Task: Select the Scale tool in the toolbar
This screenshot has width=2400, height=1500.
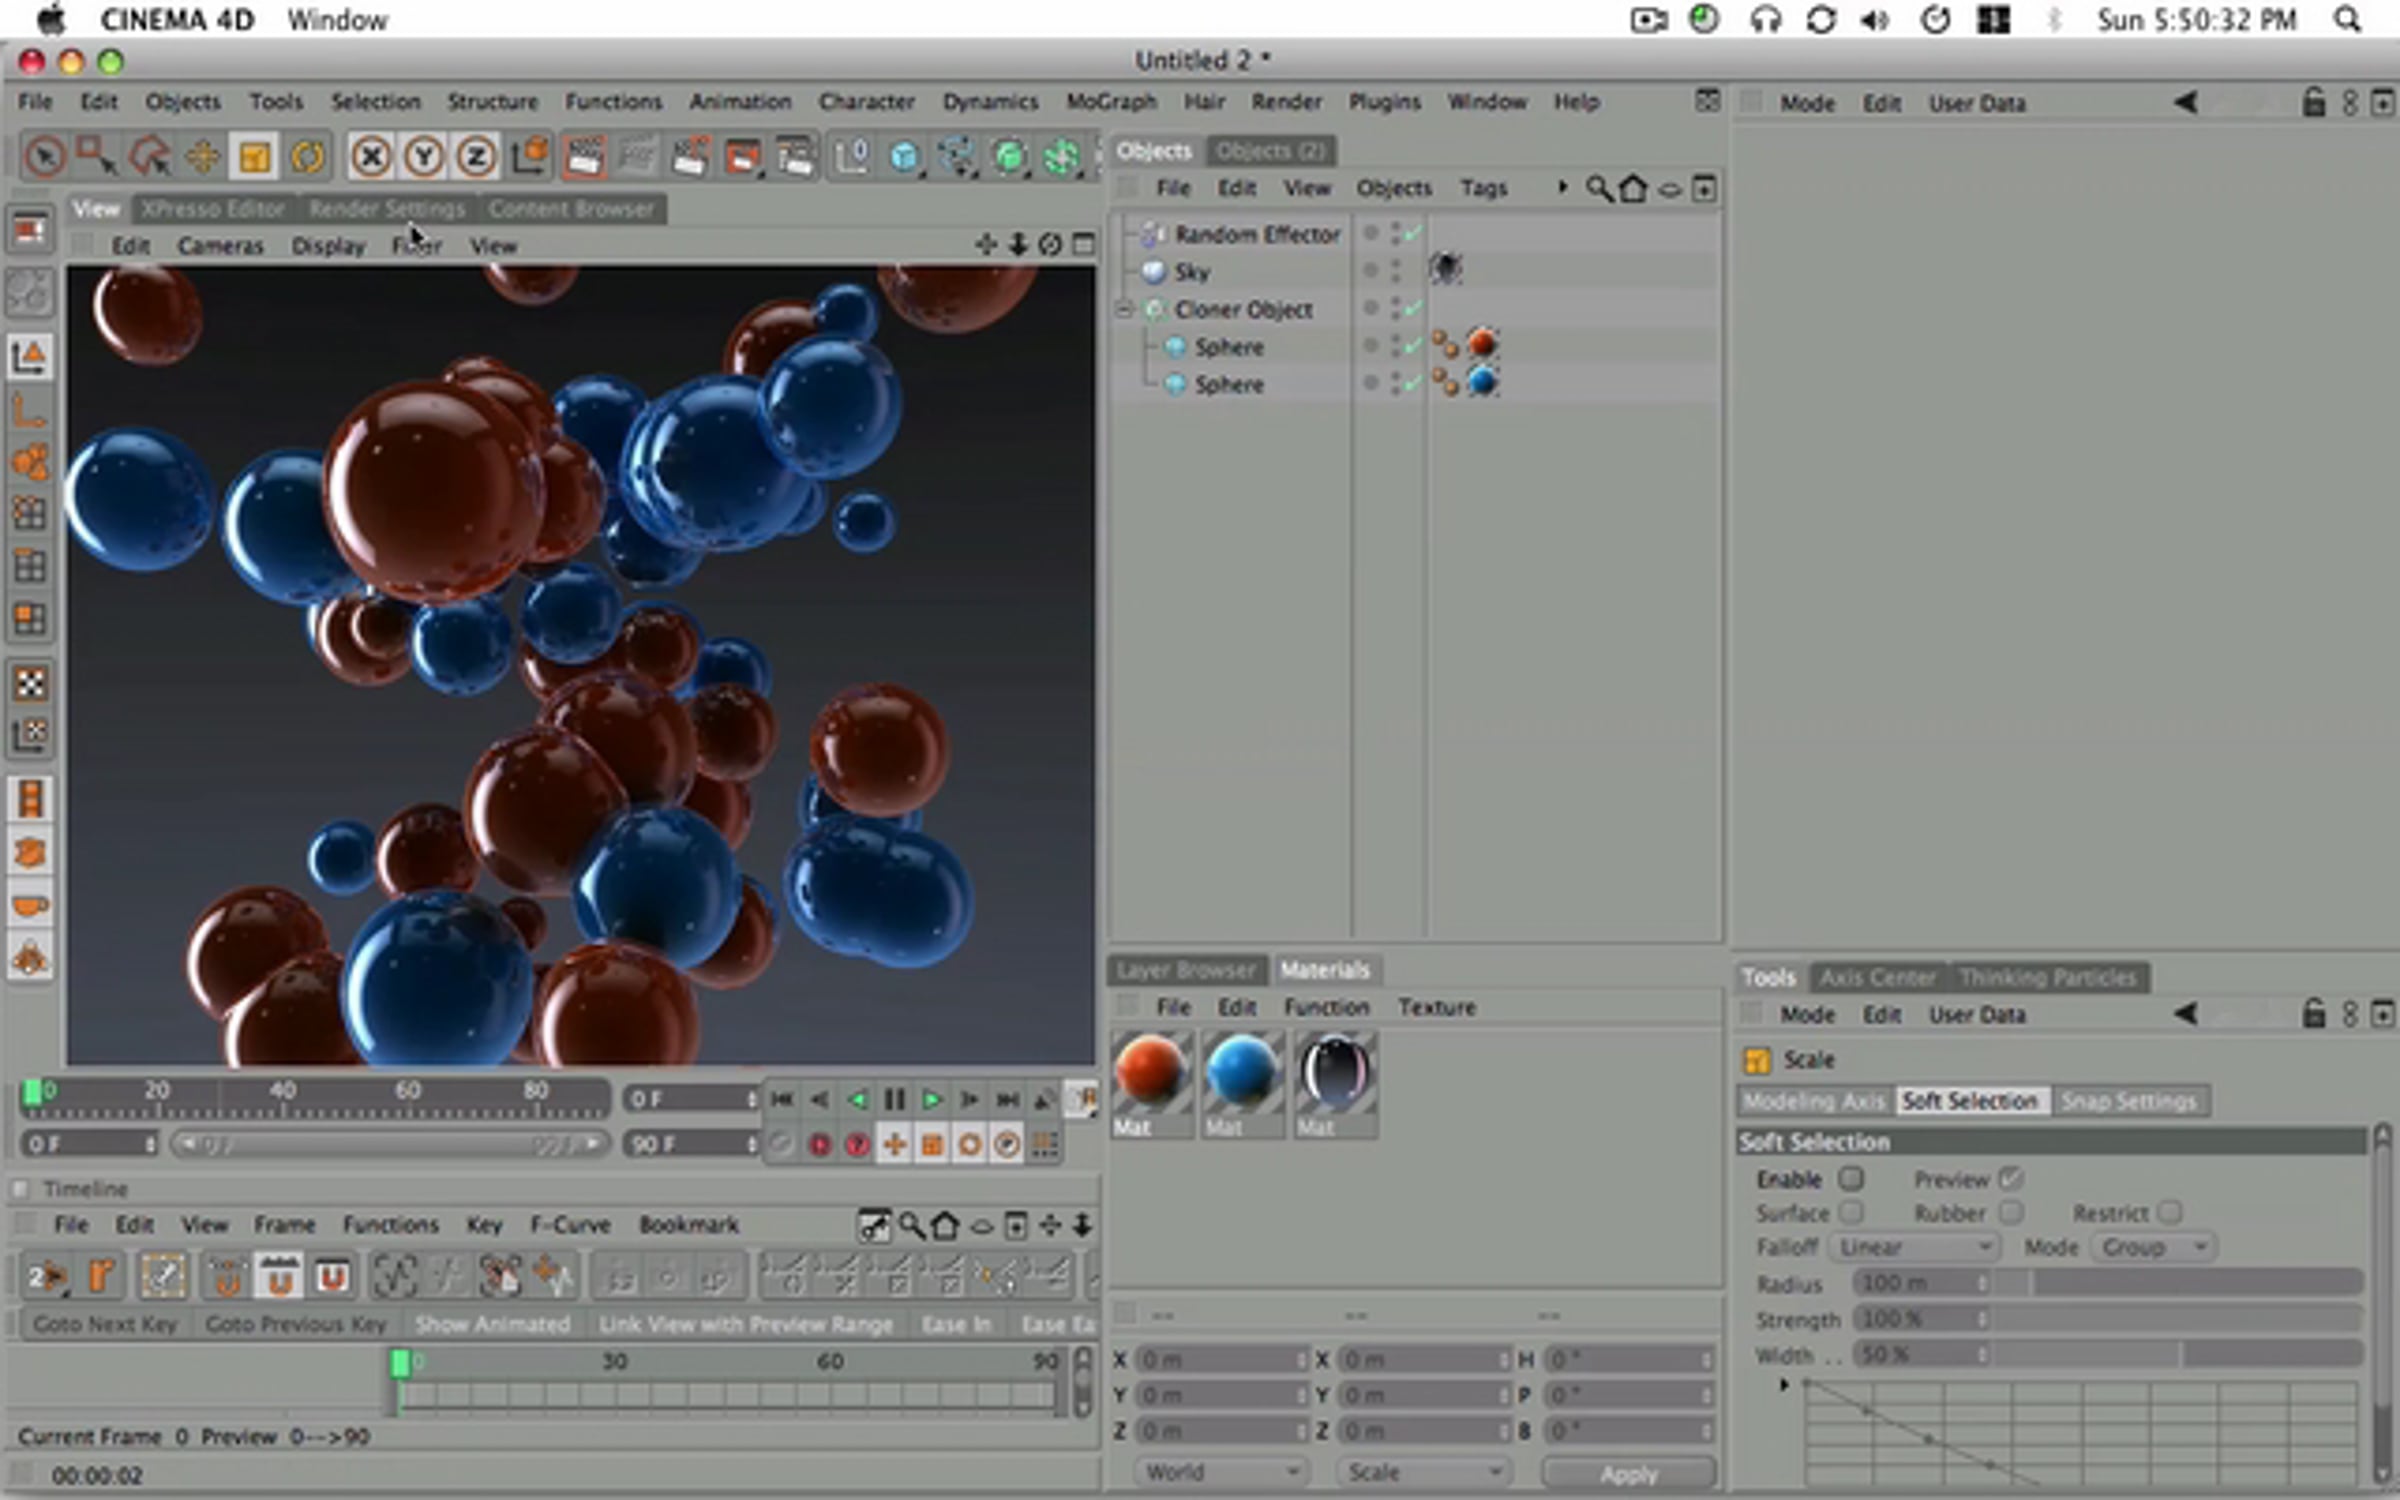Action: tap(254, 157)
